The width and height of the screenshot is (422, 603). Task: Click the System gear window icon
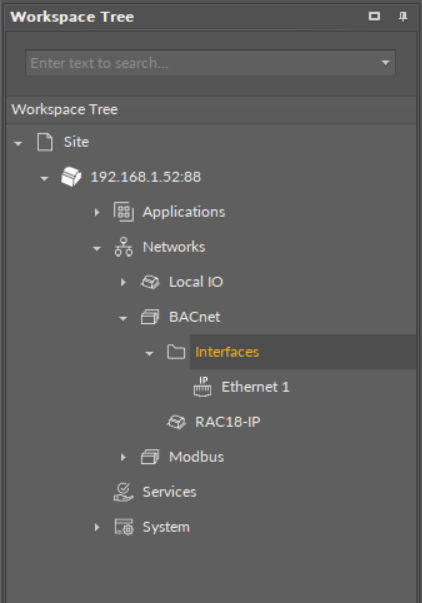[x=123, y=527]
